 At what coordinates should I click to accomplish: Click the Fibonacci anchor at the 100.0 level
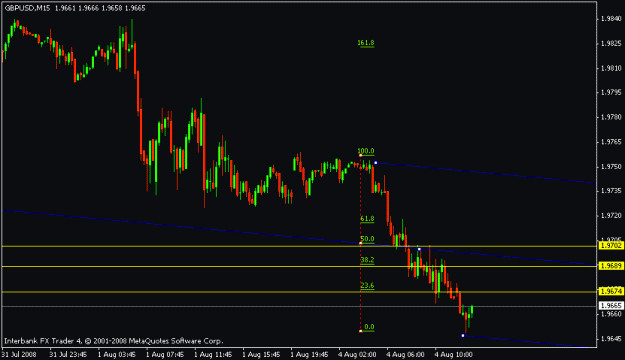(x=360, y=155)
